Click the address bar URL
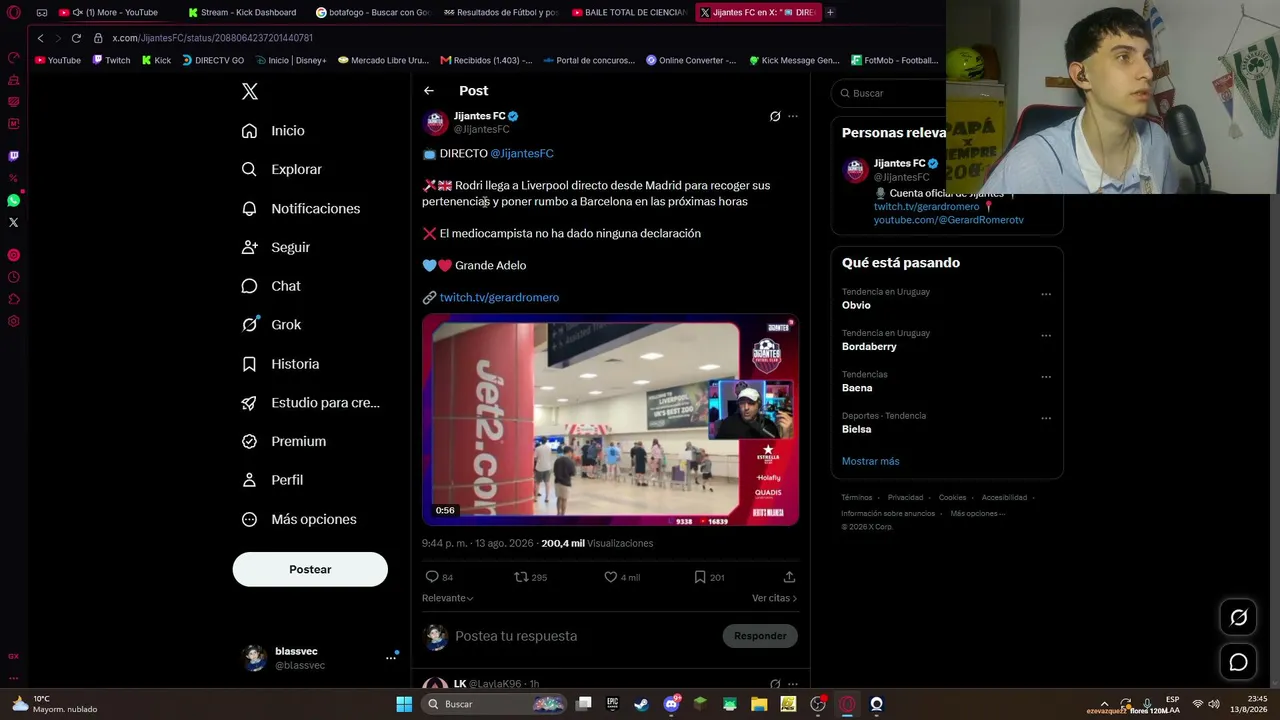Viewport: 1280px width, 720px height. pos(212,38)
